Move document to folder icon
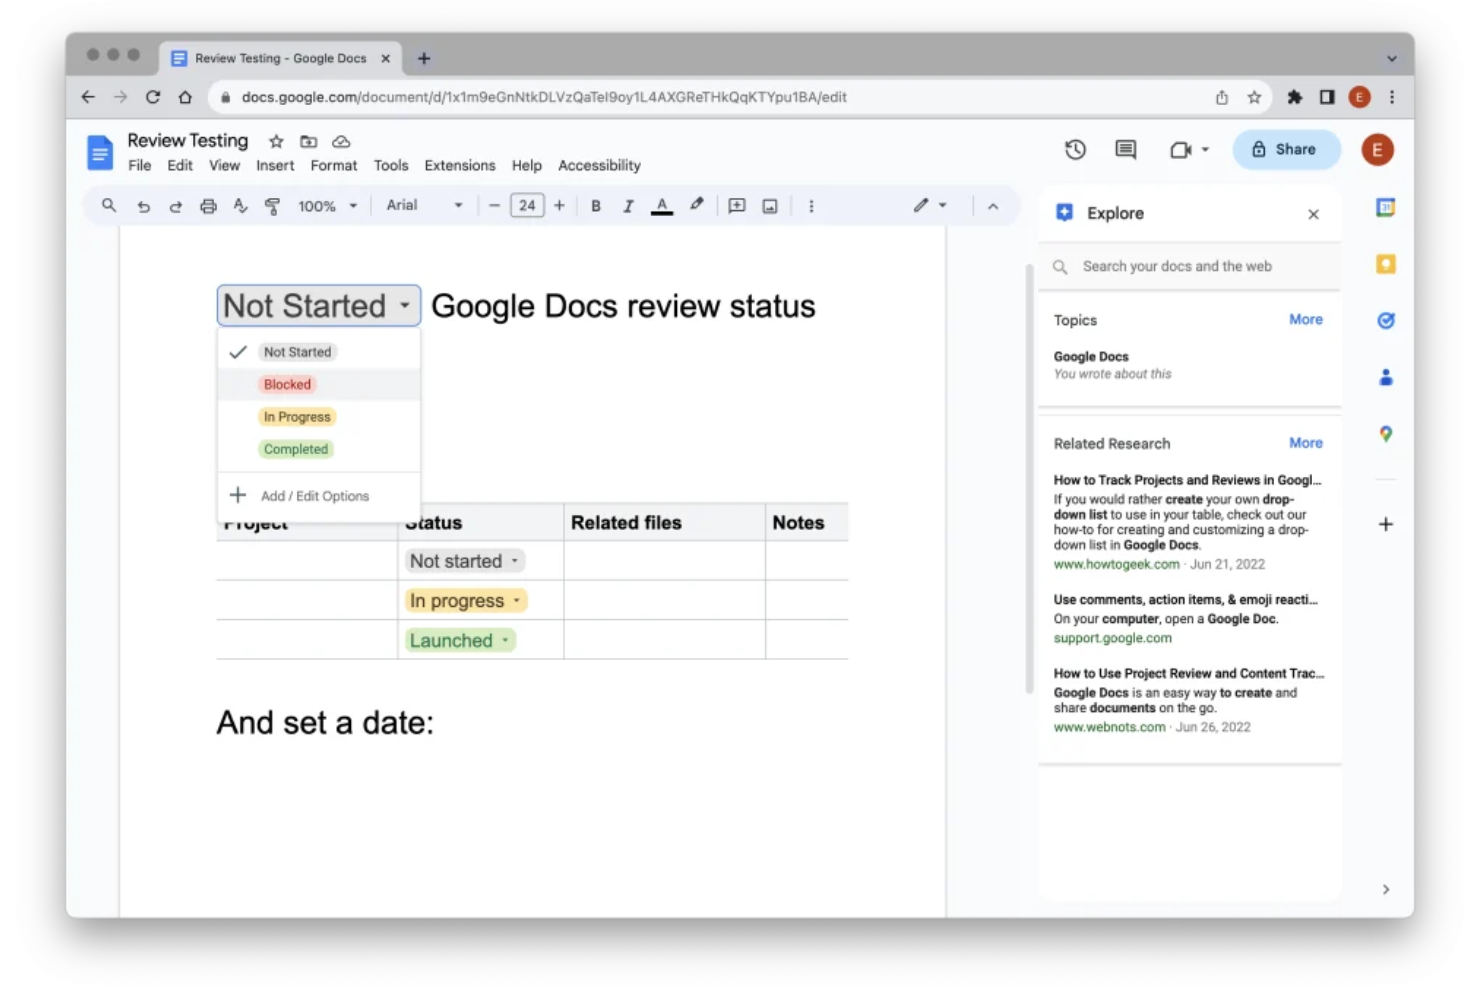The height and width of the screenshot is (987, 1480). point(309,141)
